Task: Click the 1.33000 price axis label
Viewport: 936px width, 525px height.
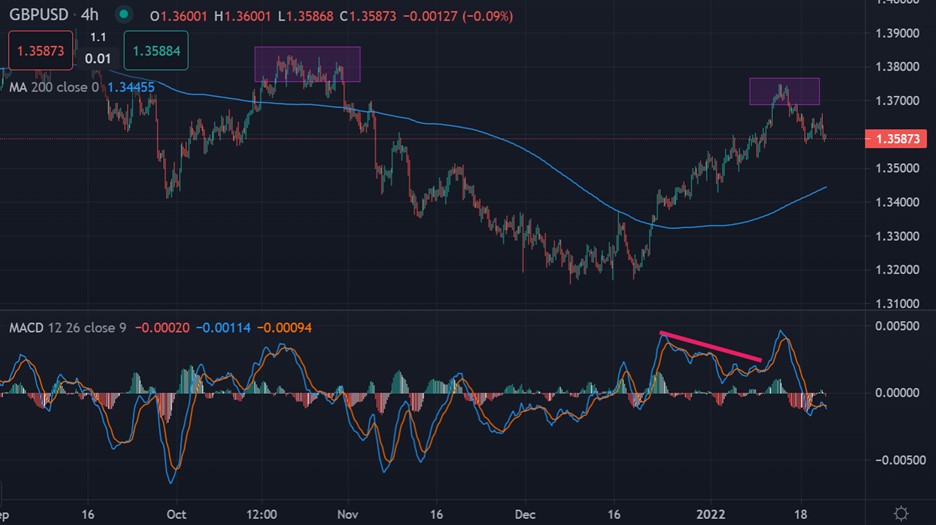Action: [897, 237]
